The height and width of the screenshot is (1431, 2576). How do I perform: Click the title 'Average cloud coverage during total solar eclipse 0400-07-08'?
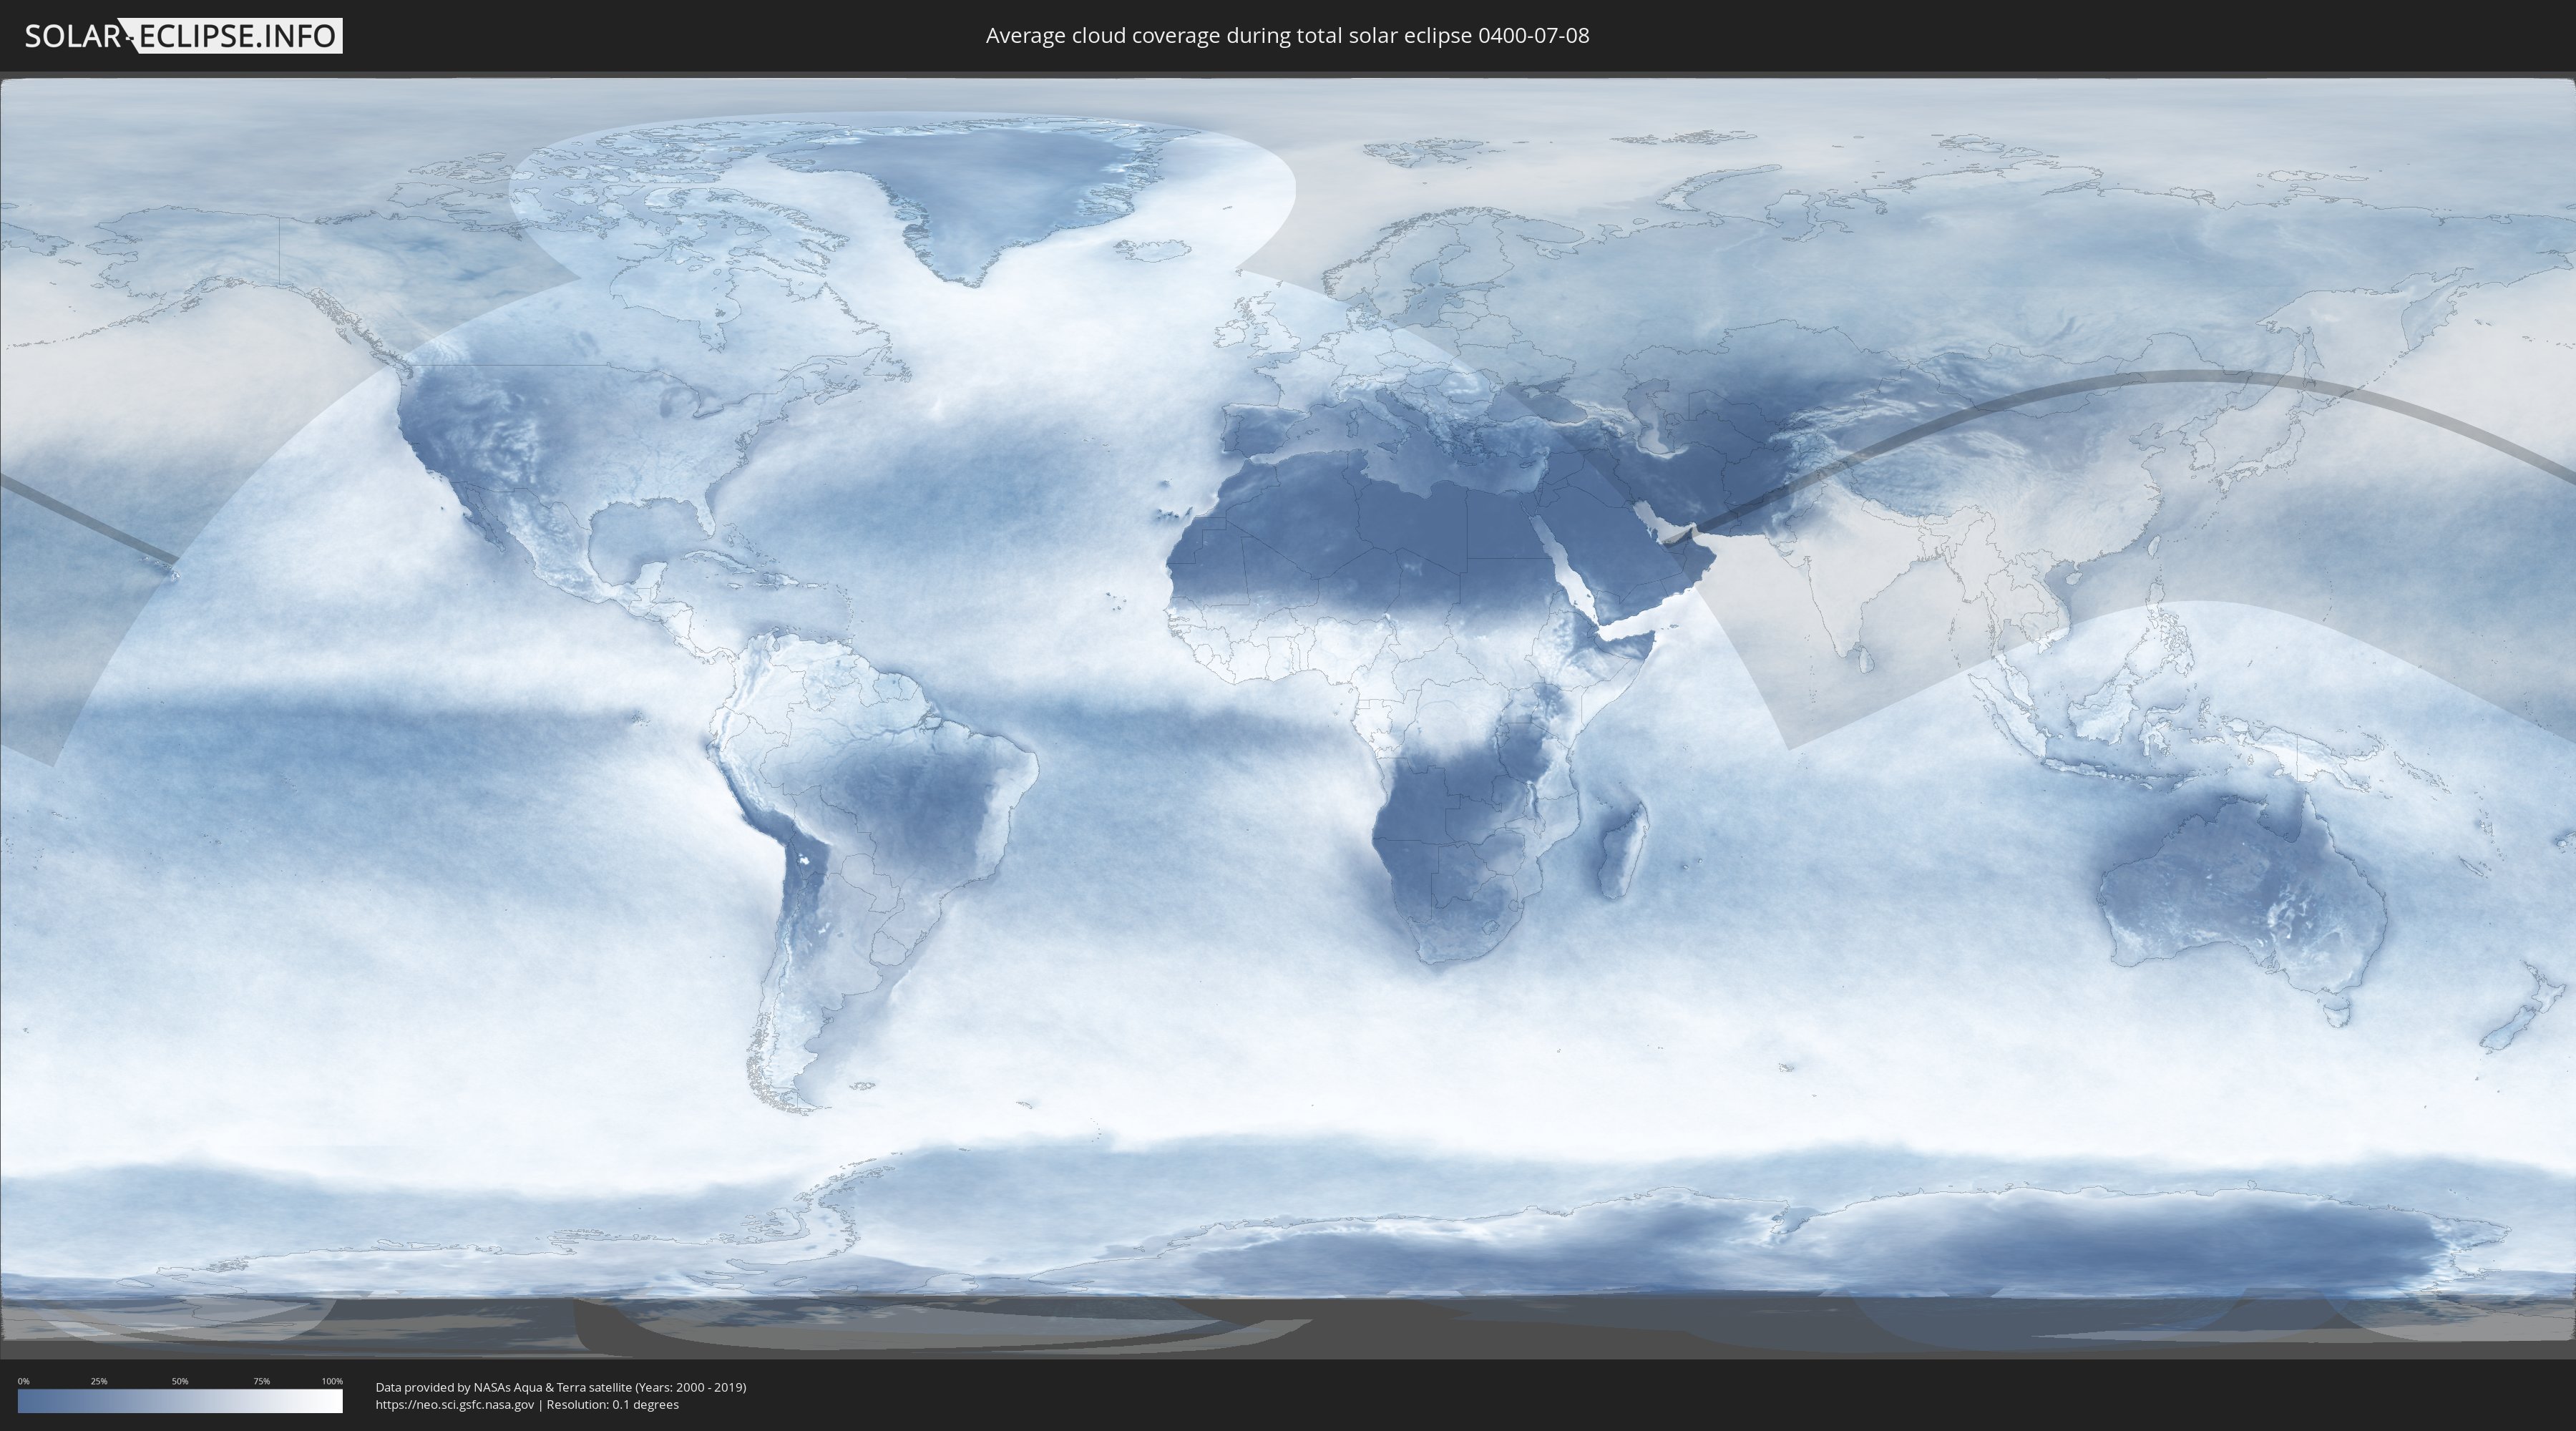(1287, 36)
